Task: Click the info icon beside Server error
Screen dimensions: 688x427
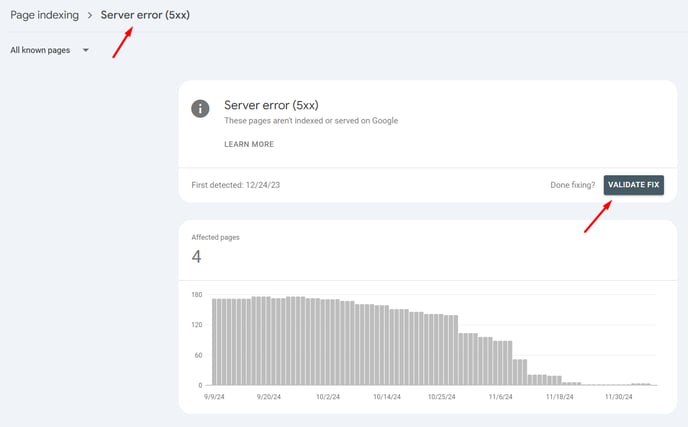Action: pos(200,109)
